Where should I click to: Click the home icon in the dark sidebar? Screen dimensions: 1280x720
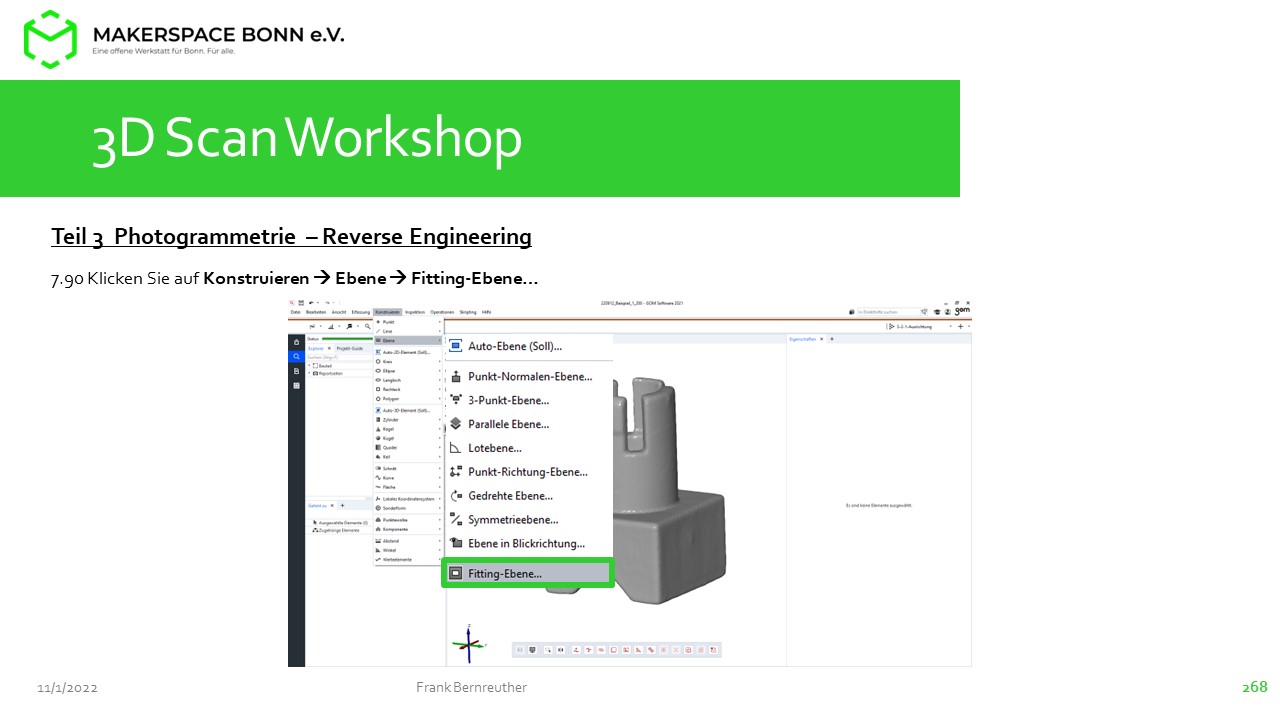click(x=296, y=342)
